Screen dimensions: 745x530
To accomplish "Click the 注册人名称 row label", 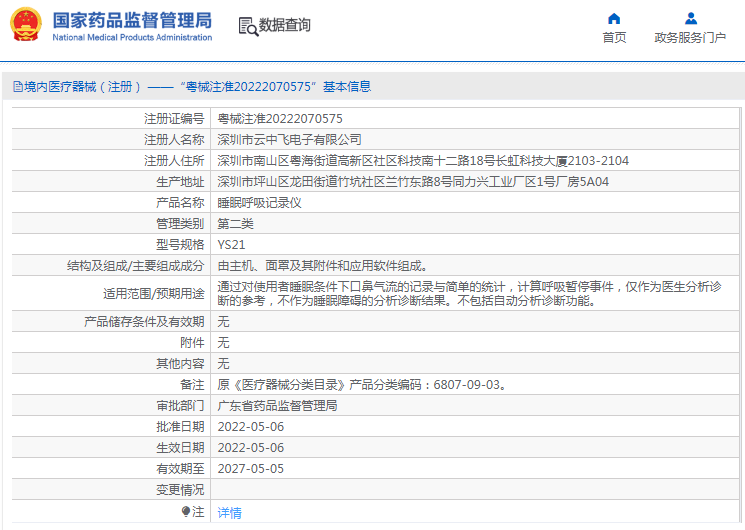I will tap(174, 140).
